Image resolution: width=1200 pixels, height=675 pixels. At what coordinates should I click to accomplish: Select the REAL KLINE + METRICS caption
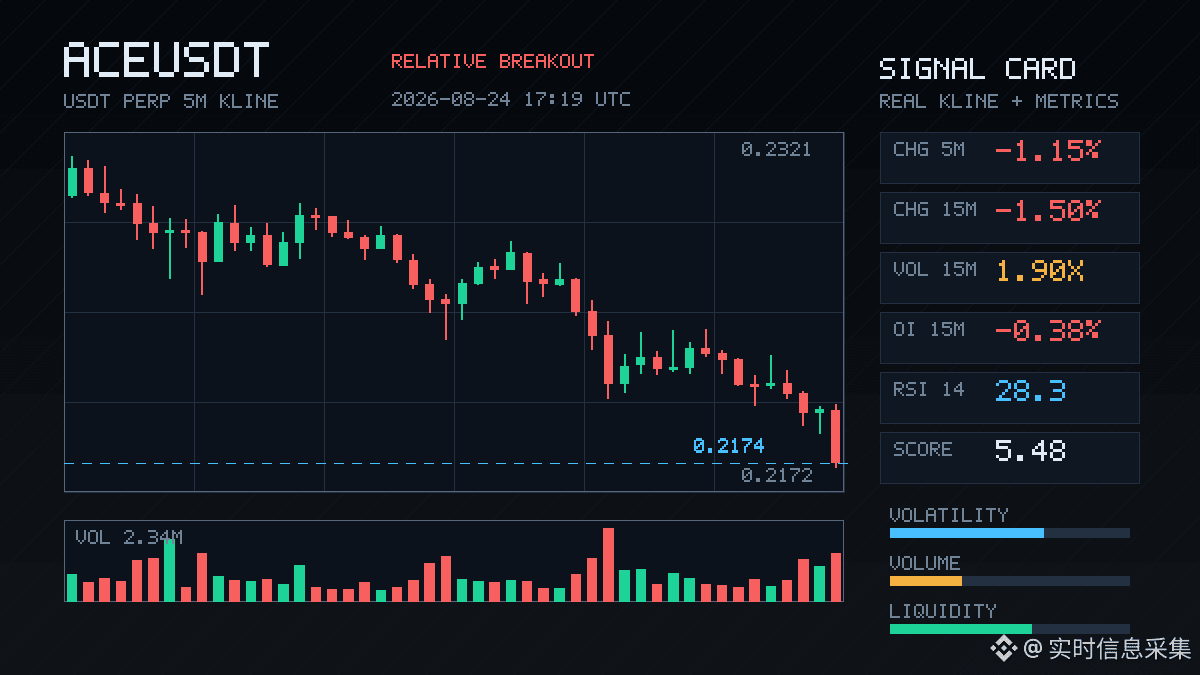coord(999,101)
